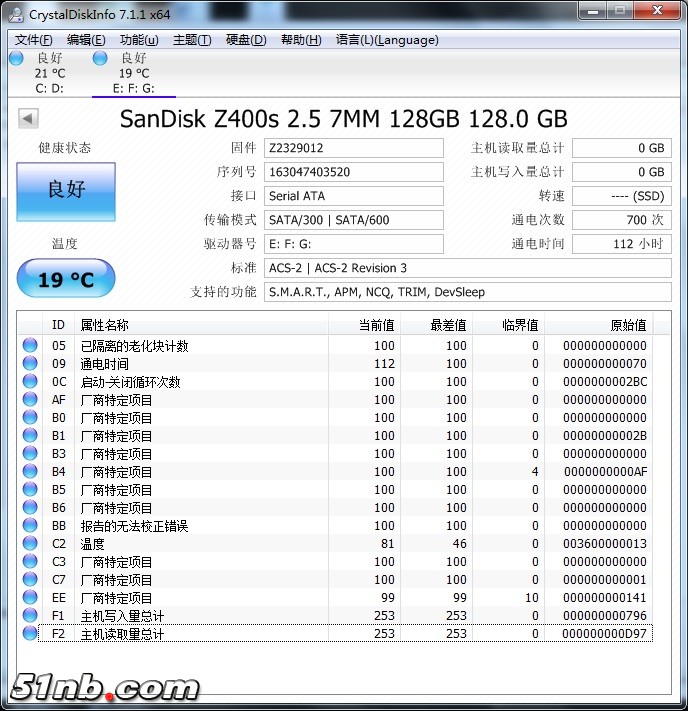Viewport: 688px width, 711px height.
Task: Click the firmware field Z2329012
Action: click(353, 148)
